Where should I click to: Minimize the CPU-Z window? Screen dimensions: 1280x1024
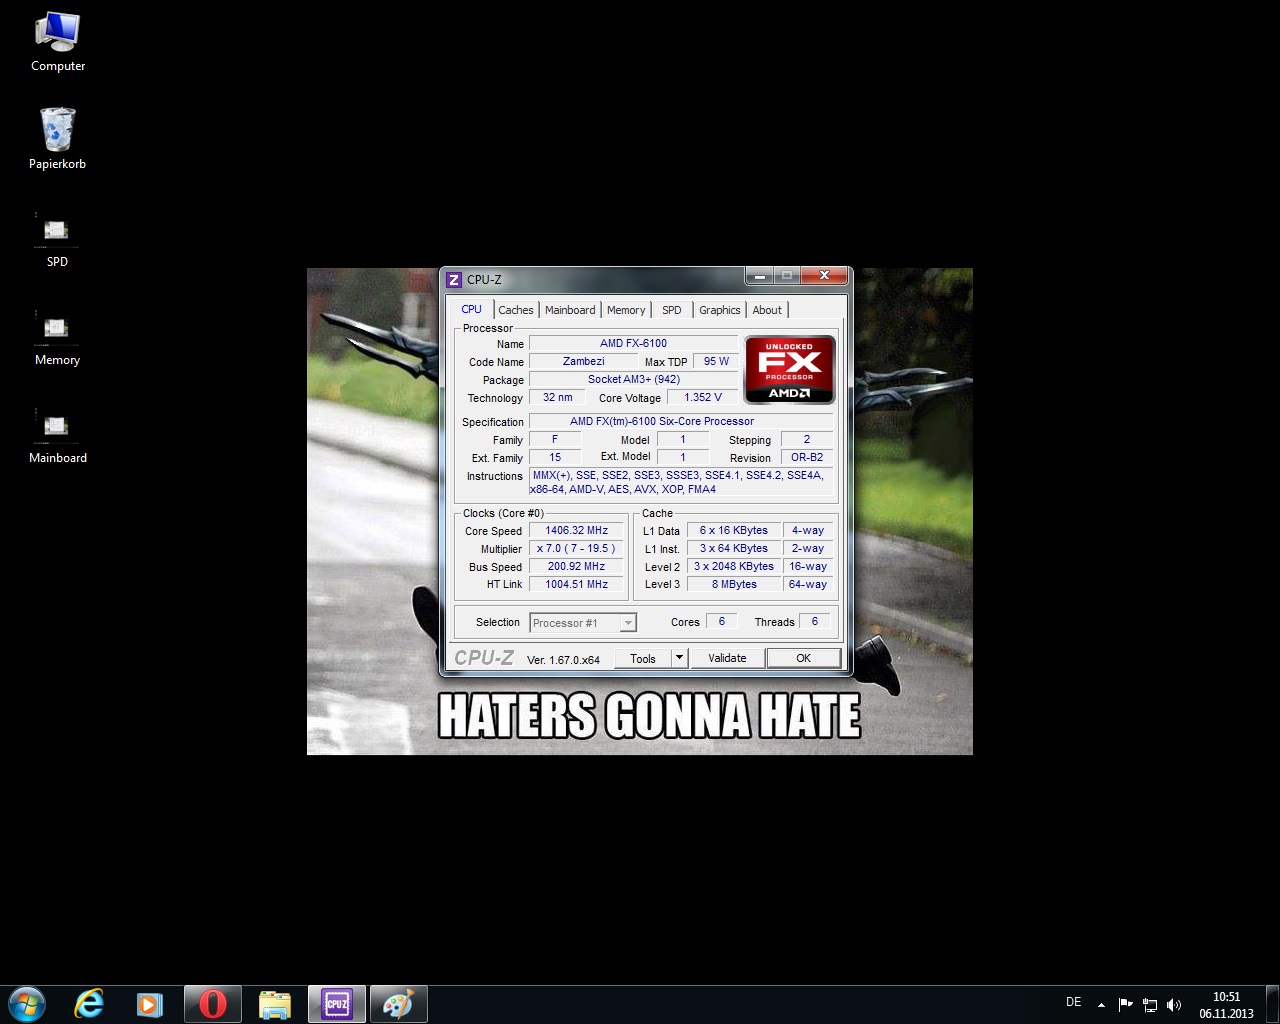tap(760, 276)
